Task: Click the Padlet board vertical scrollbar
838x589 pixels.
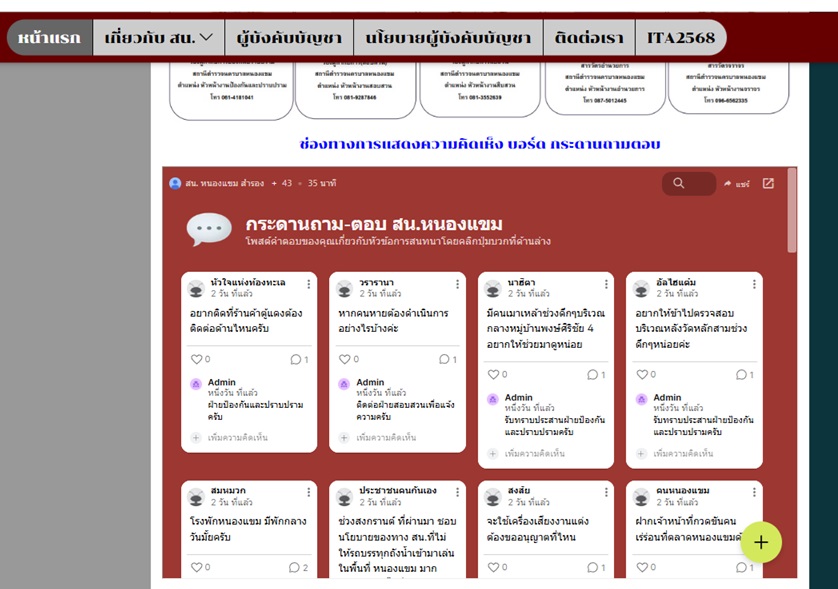Action: (792, 200)
